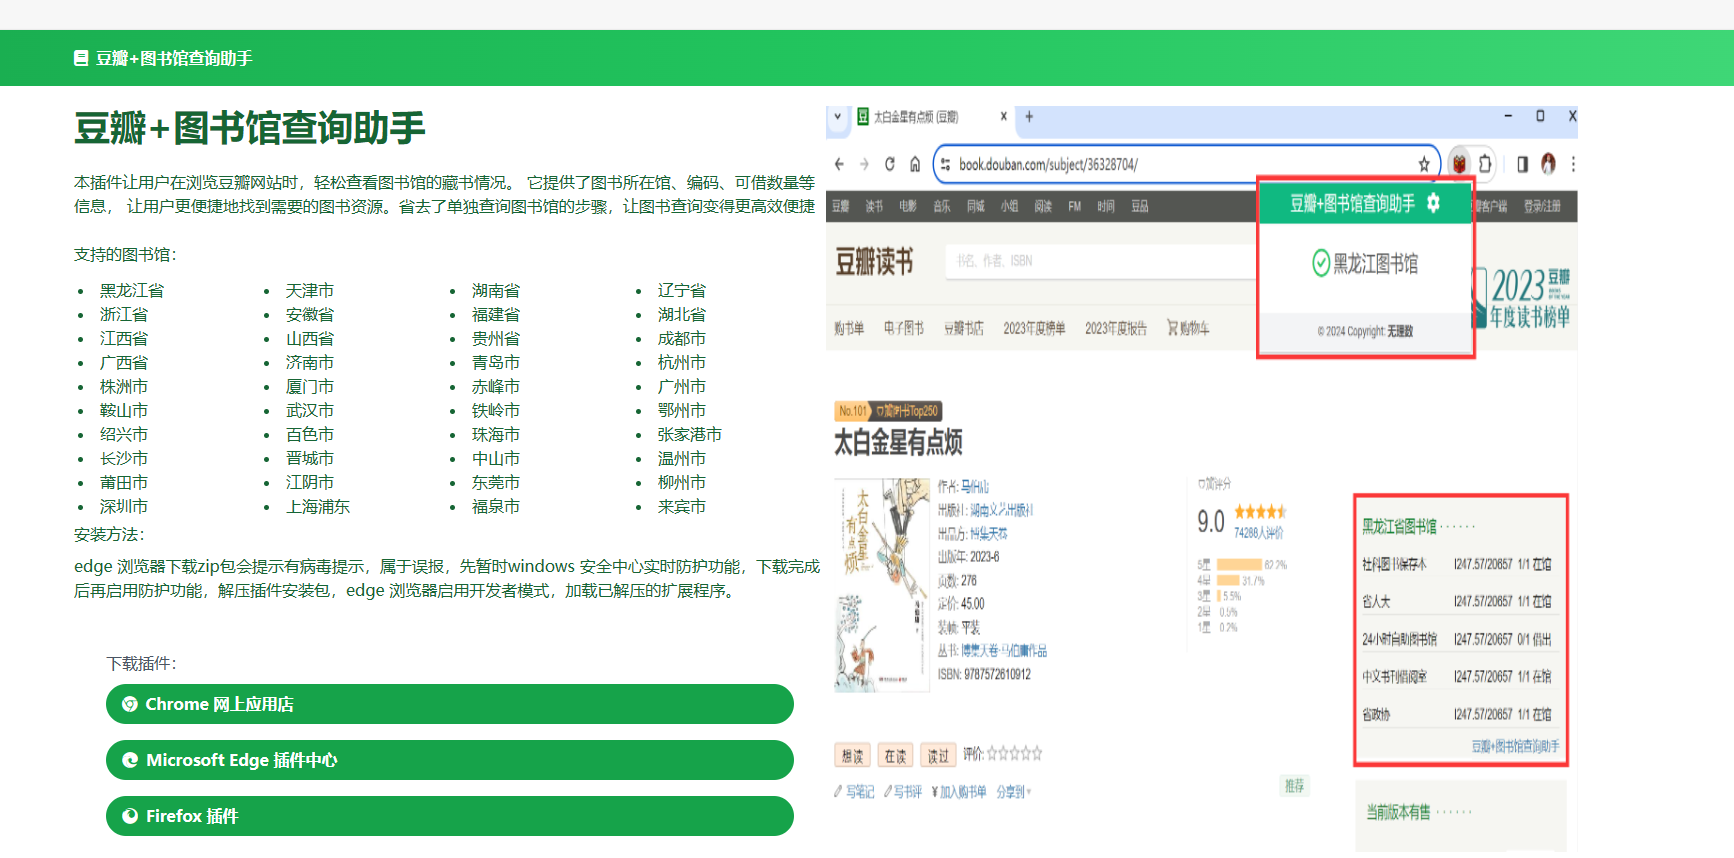The height and width of the screenshot is (858, 1734).
Task: Click the Firefox 插件 download button
Action: (449, 816)
